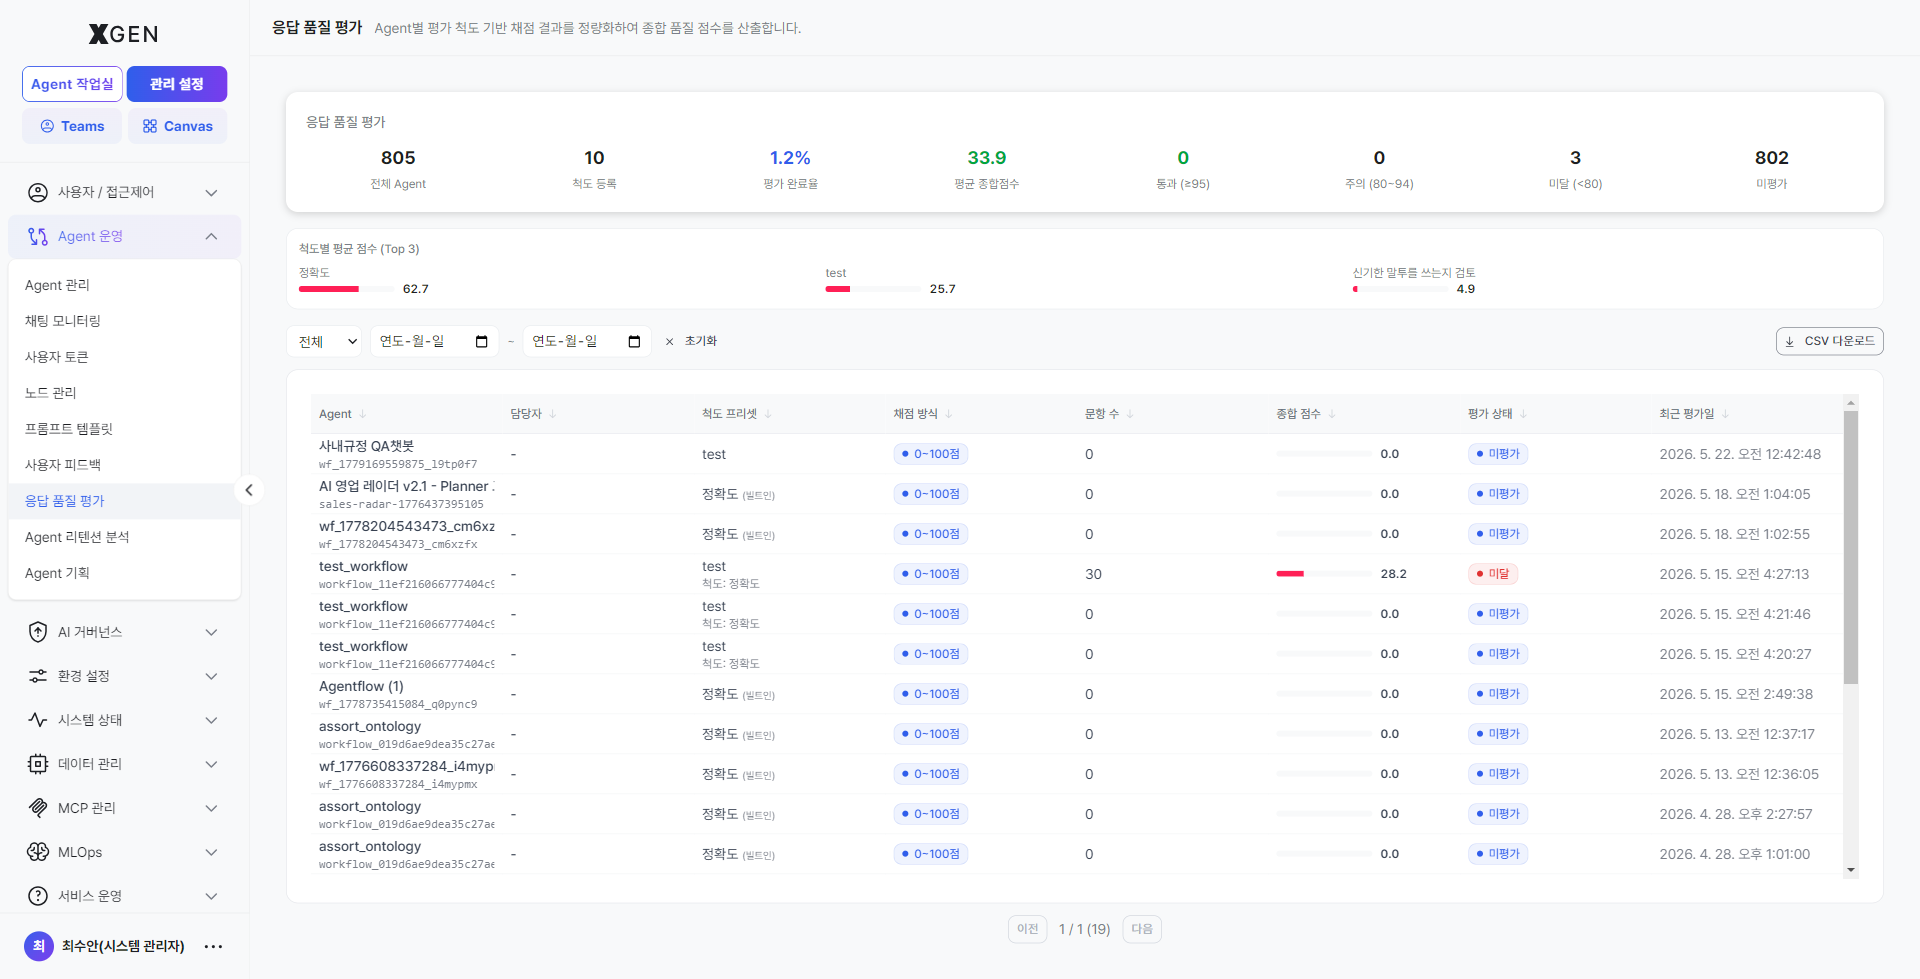Sort by 채점 방식 column arrow
The image size is (1920, 979).
pyautogui.click(x=948, y=414)
